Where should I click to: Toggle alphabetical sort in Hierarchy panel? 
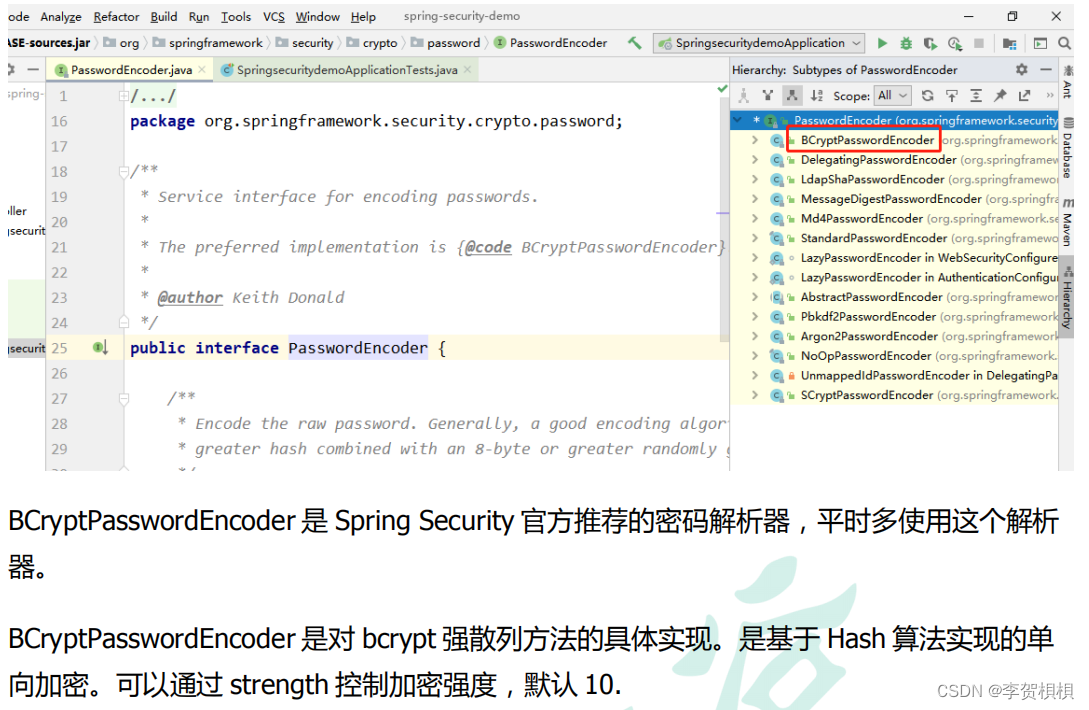click(x=817, y=96)
